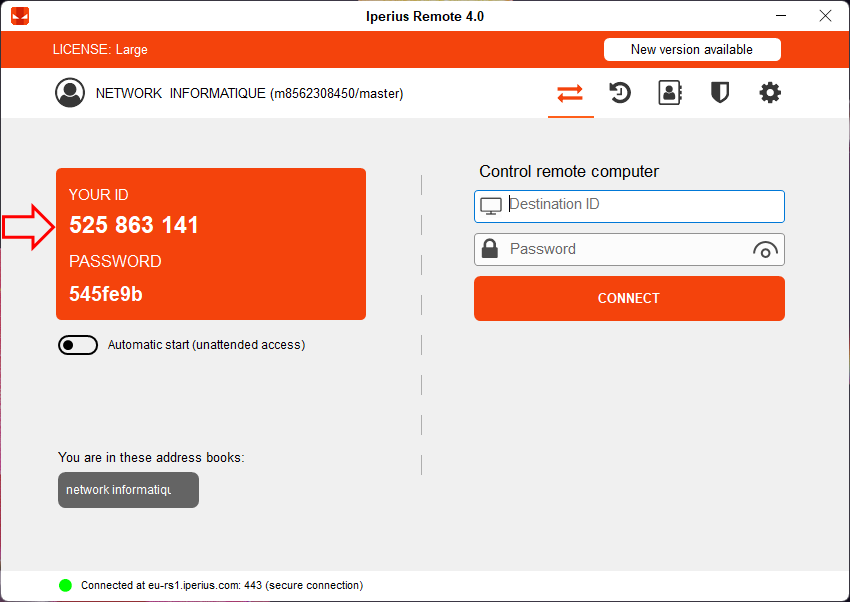Open the connection history clock icon
The image size is (850, 602).
(x=620, y=93)
